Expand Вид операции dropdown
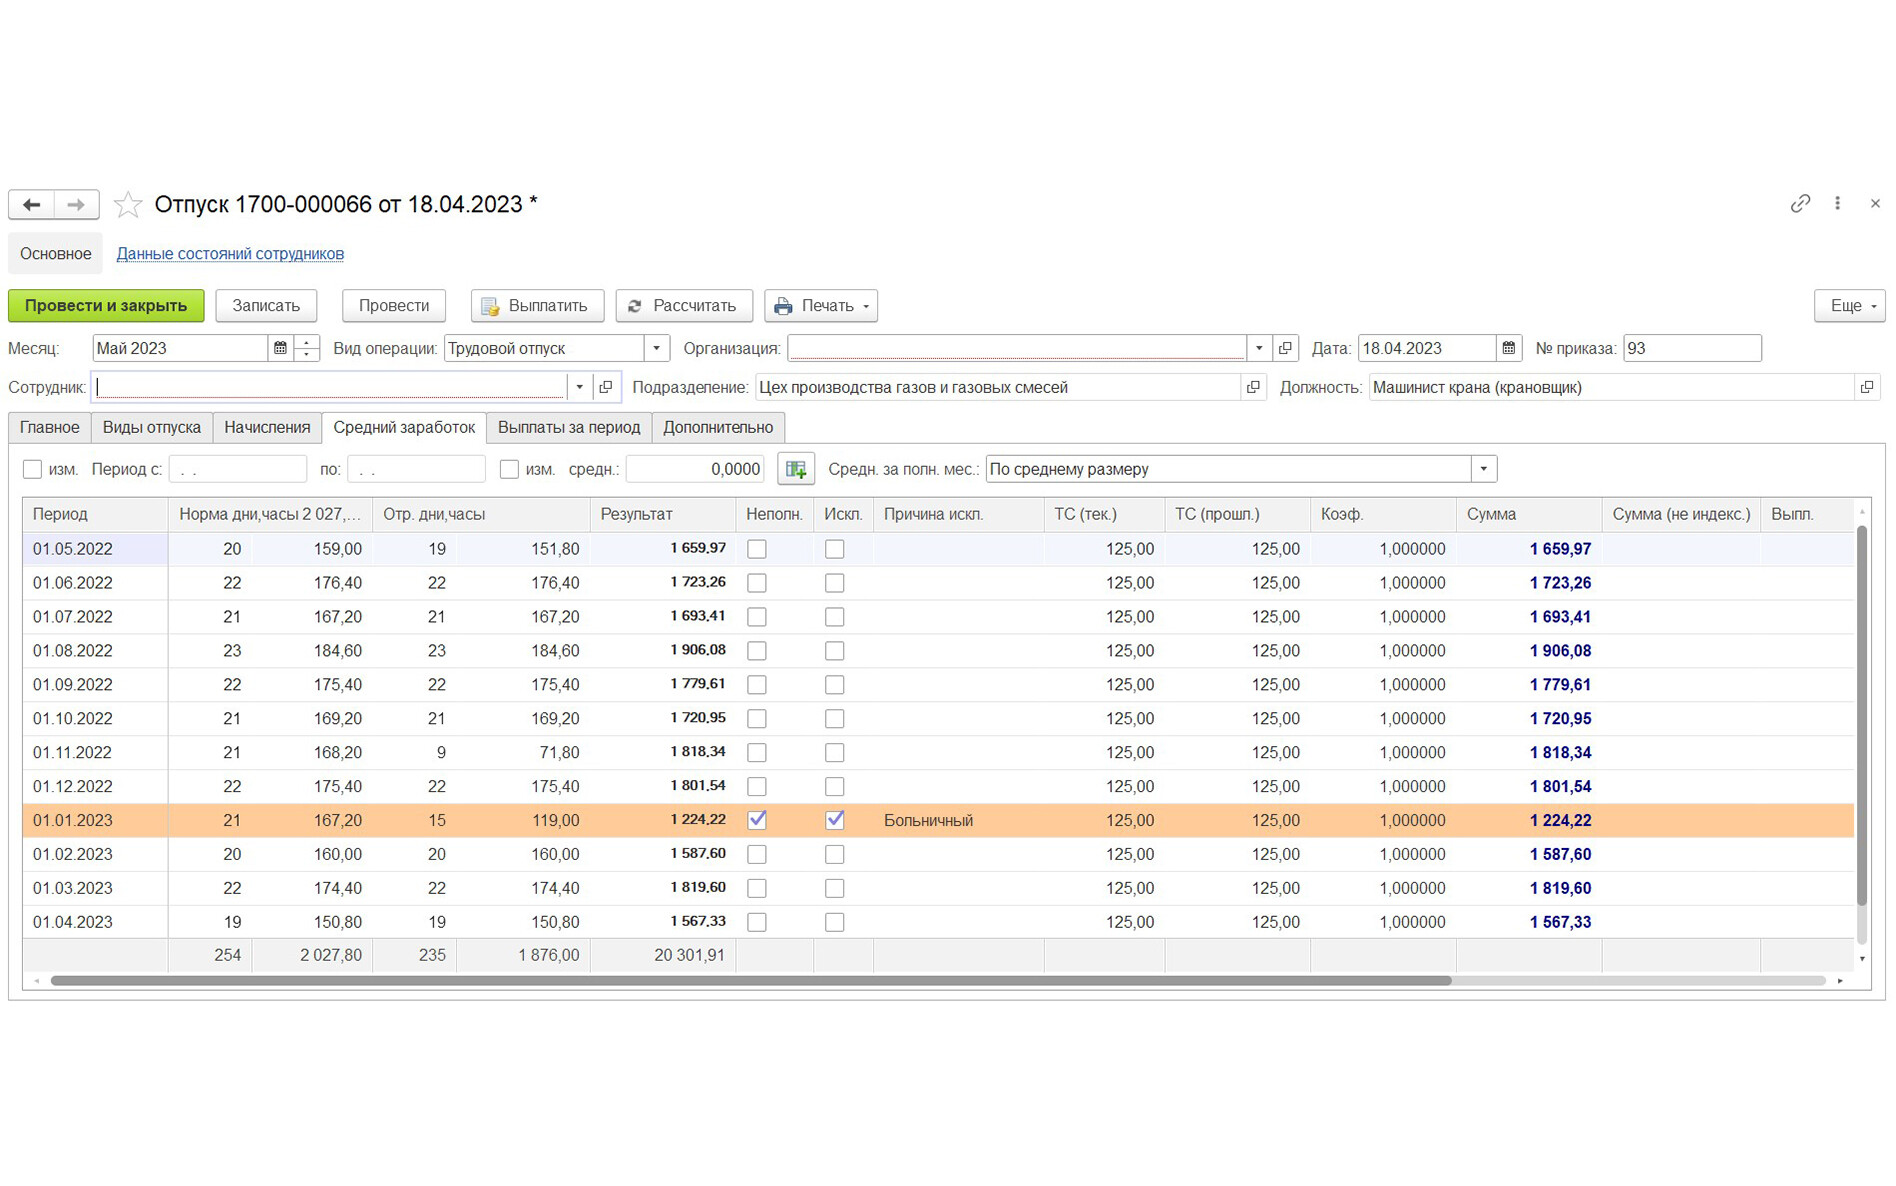Viewport: 1896px width, 1186px height. 656,348
